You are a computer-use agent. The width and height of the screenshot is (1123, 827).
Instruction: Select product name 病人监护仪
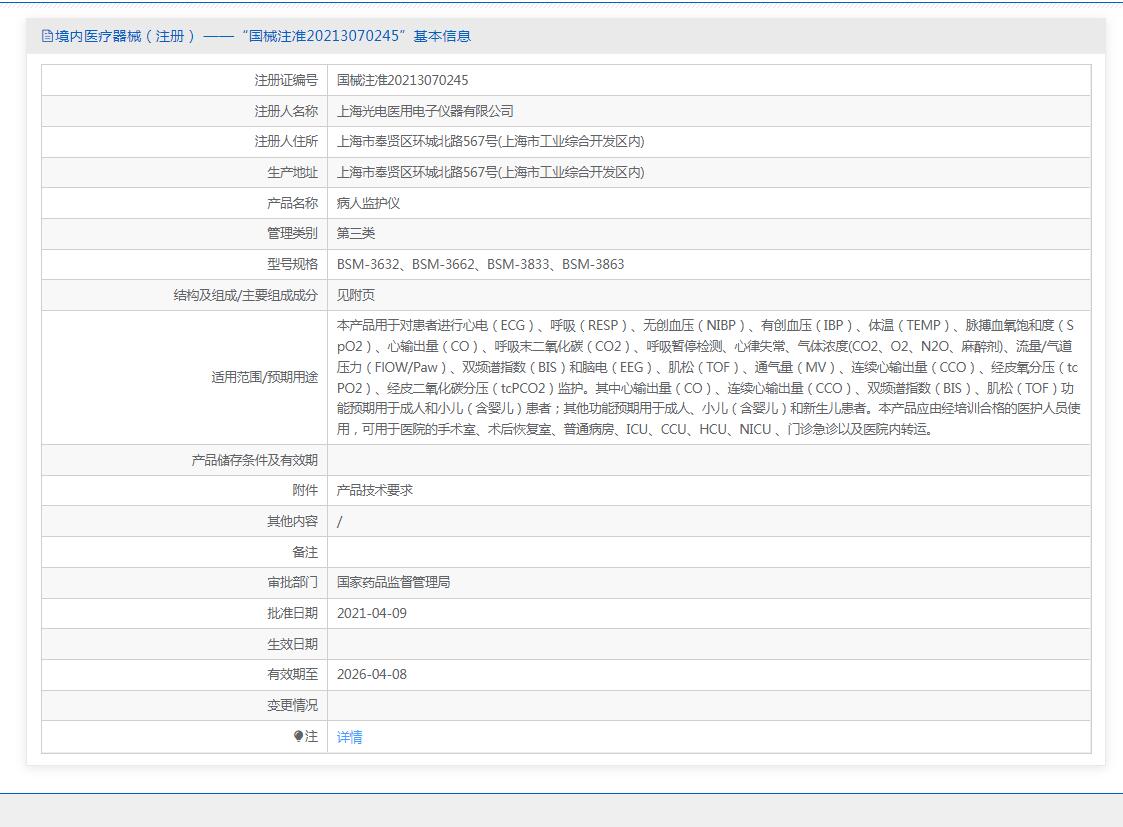368,203
